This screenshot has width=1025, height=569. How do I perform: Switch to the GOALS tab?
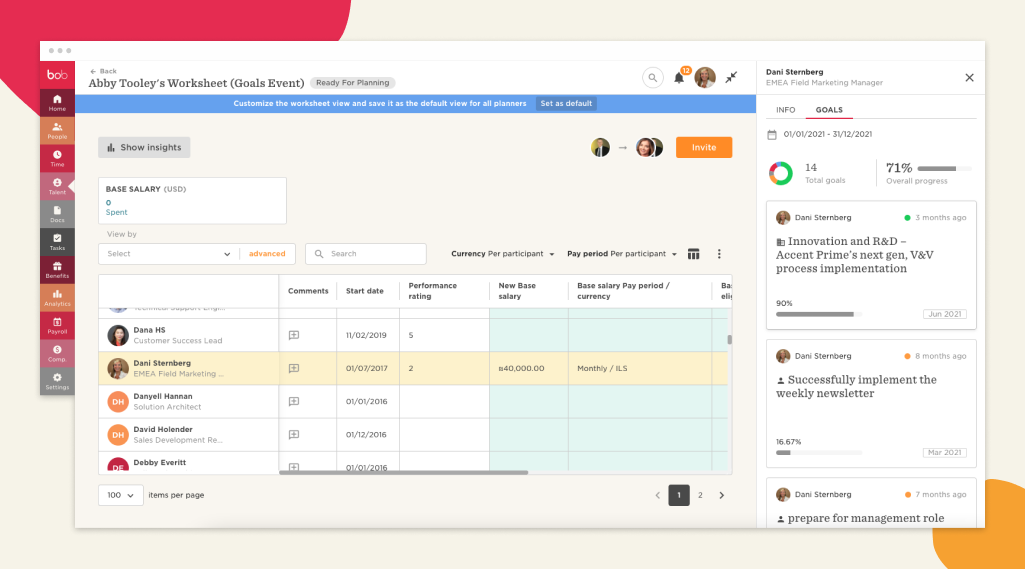(829, 110)
